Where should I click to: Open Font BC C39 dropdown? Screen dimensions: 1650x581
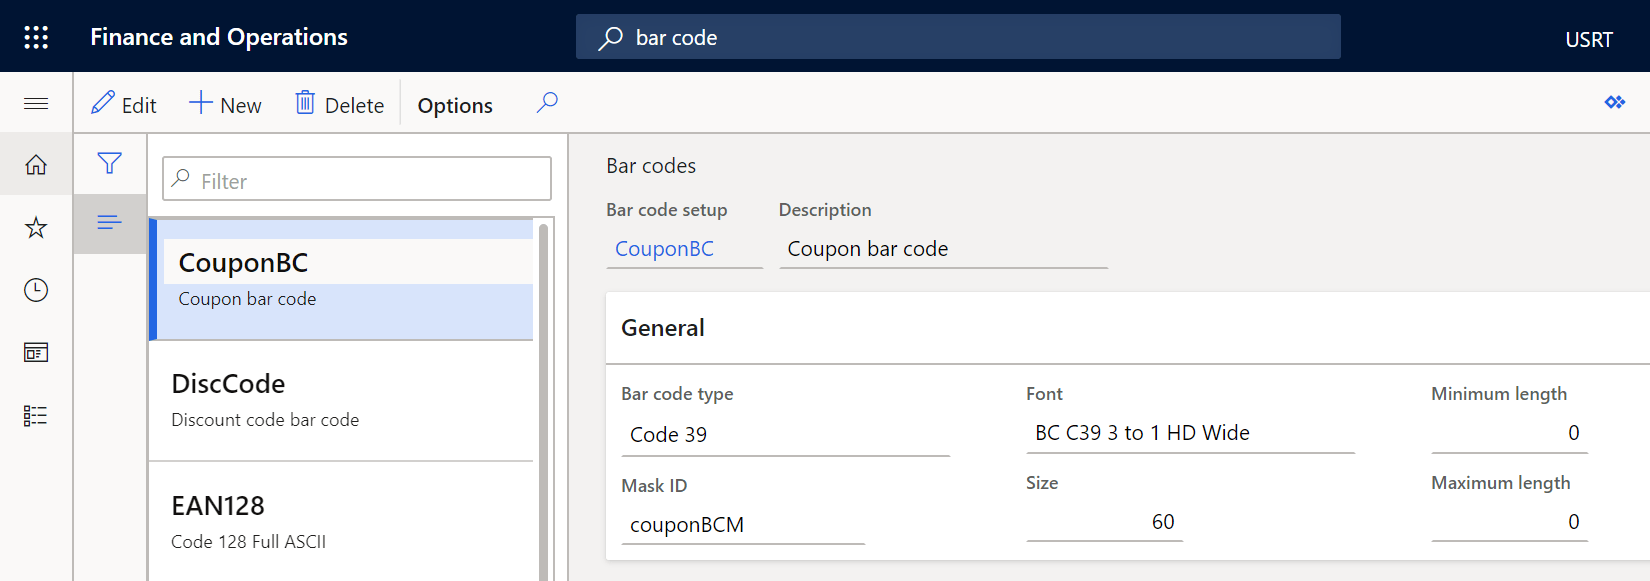pyautogui.click(x=1190, y=433)
